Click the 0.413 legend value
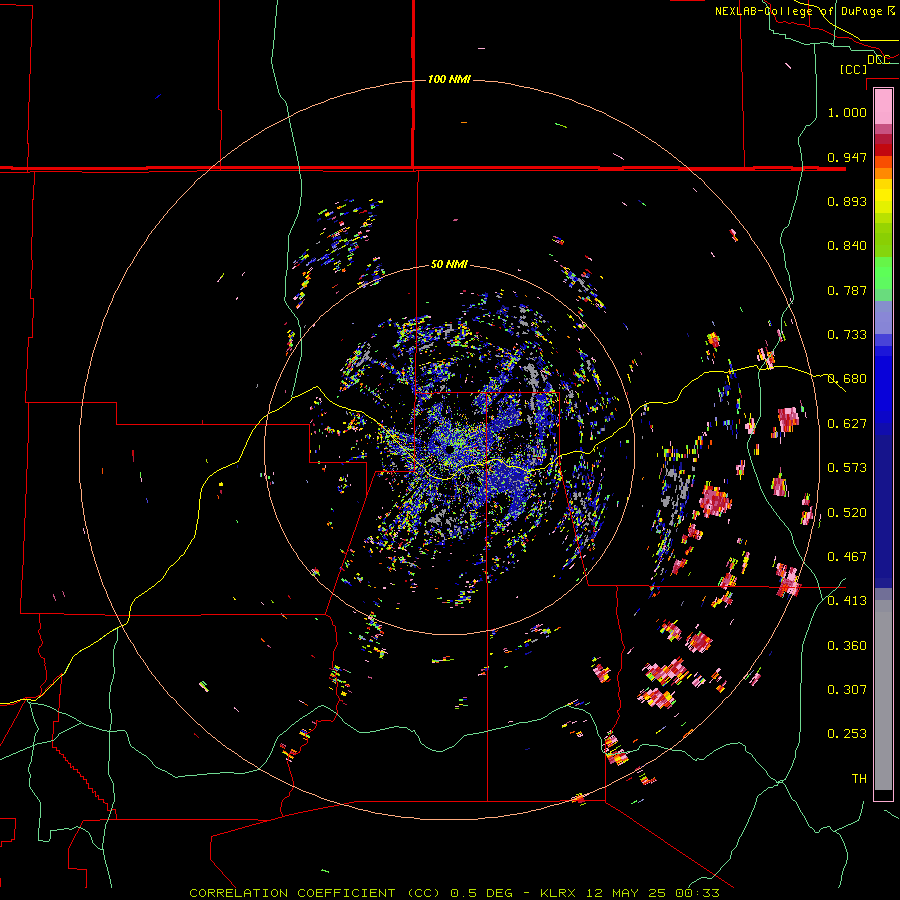 click(x=847, y=600)
